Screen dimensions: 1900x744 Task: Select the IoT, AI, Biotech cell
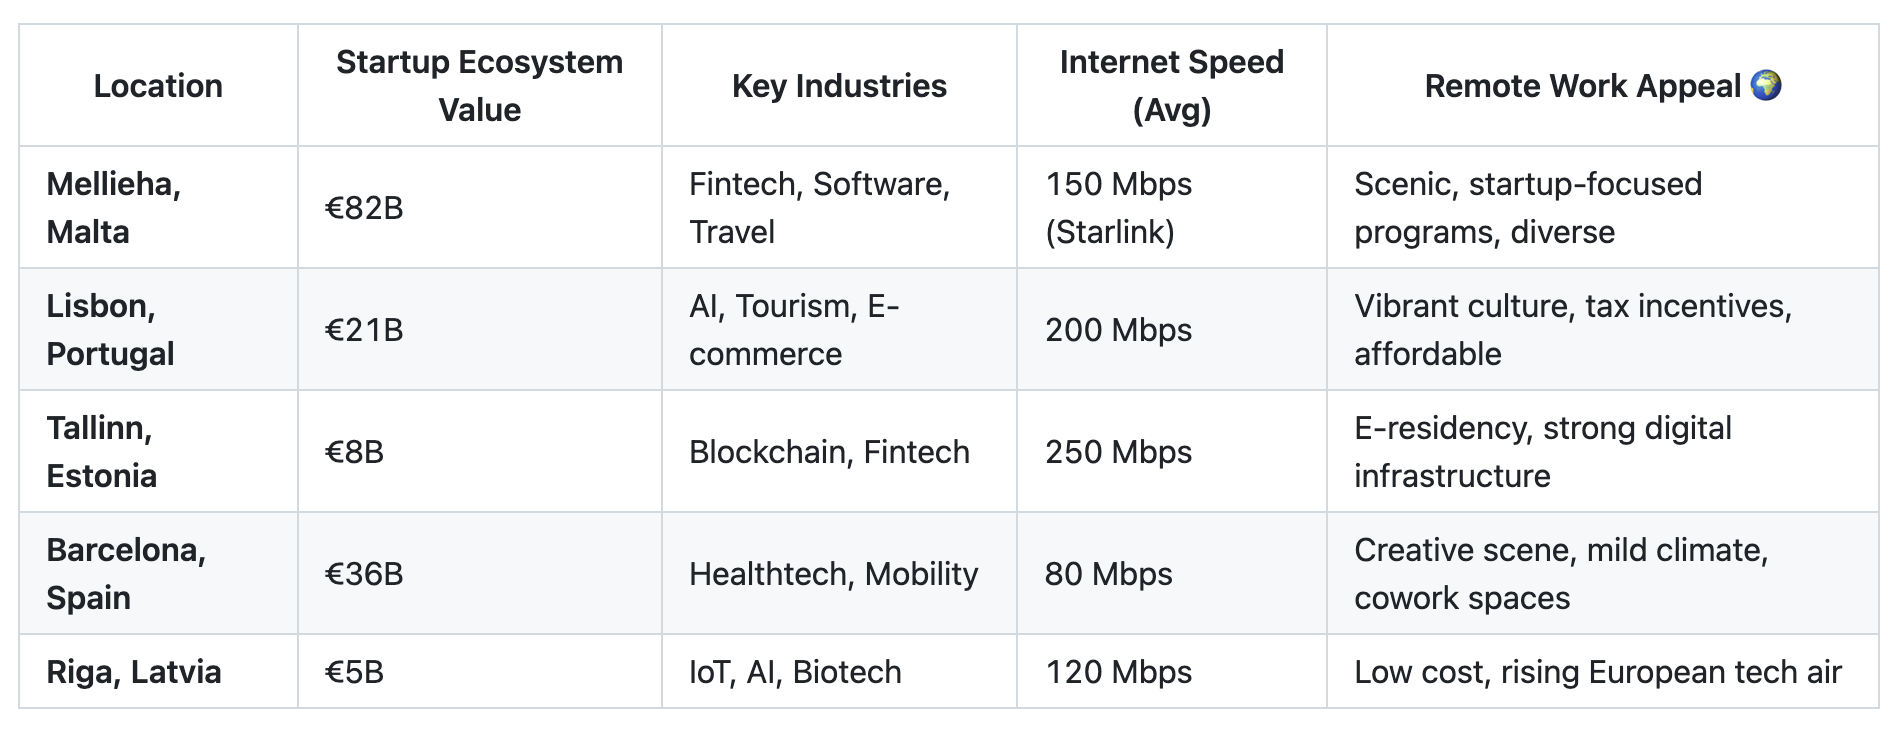[x=839, y=671]
